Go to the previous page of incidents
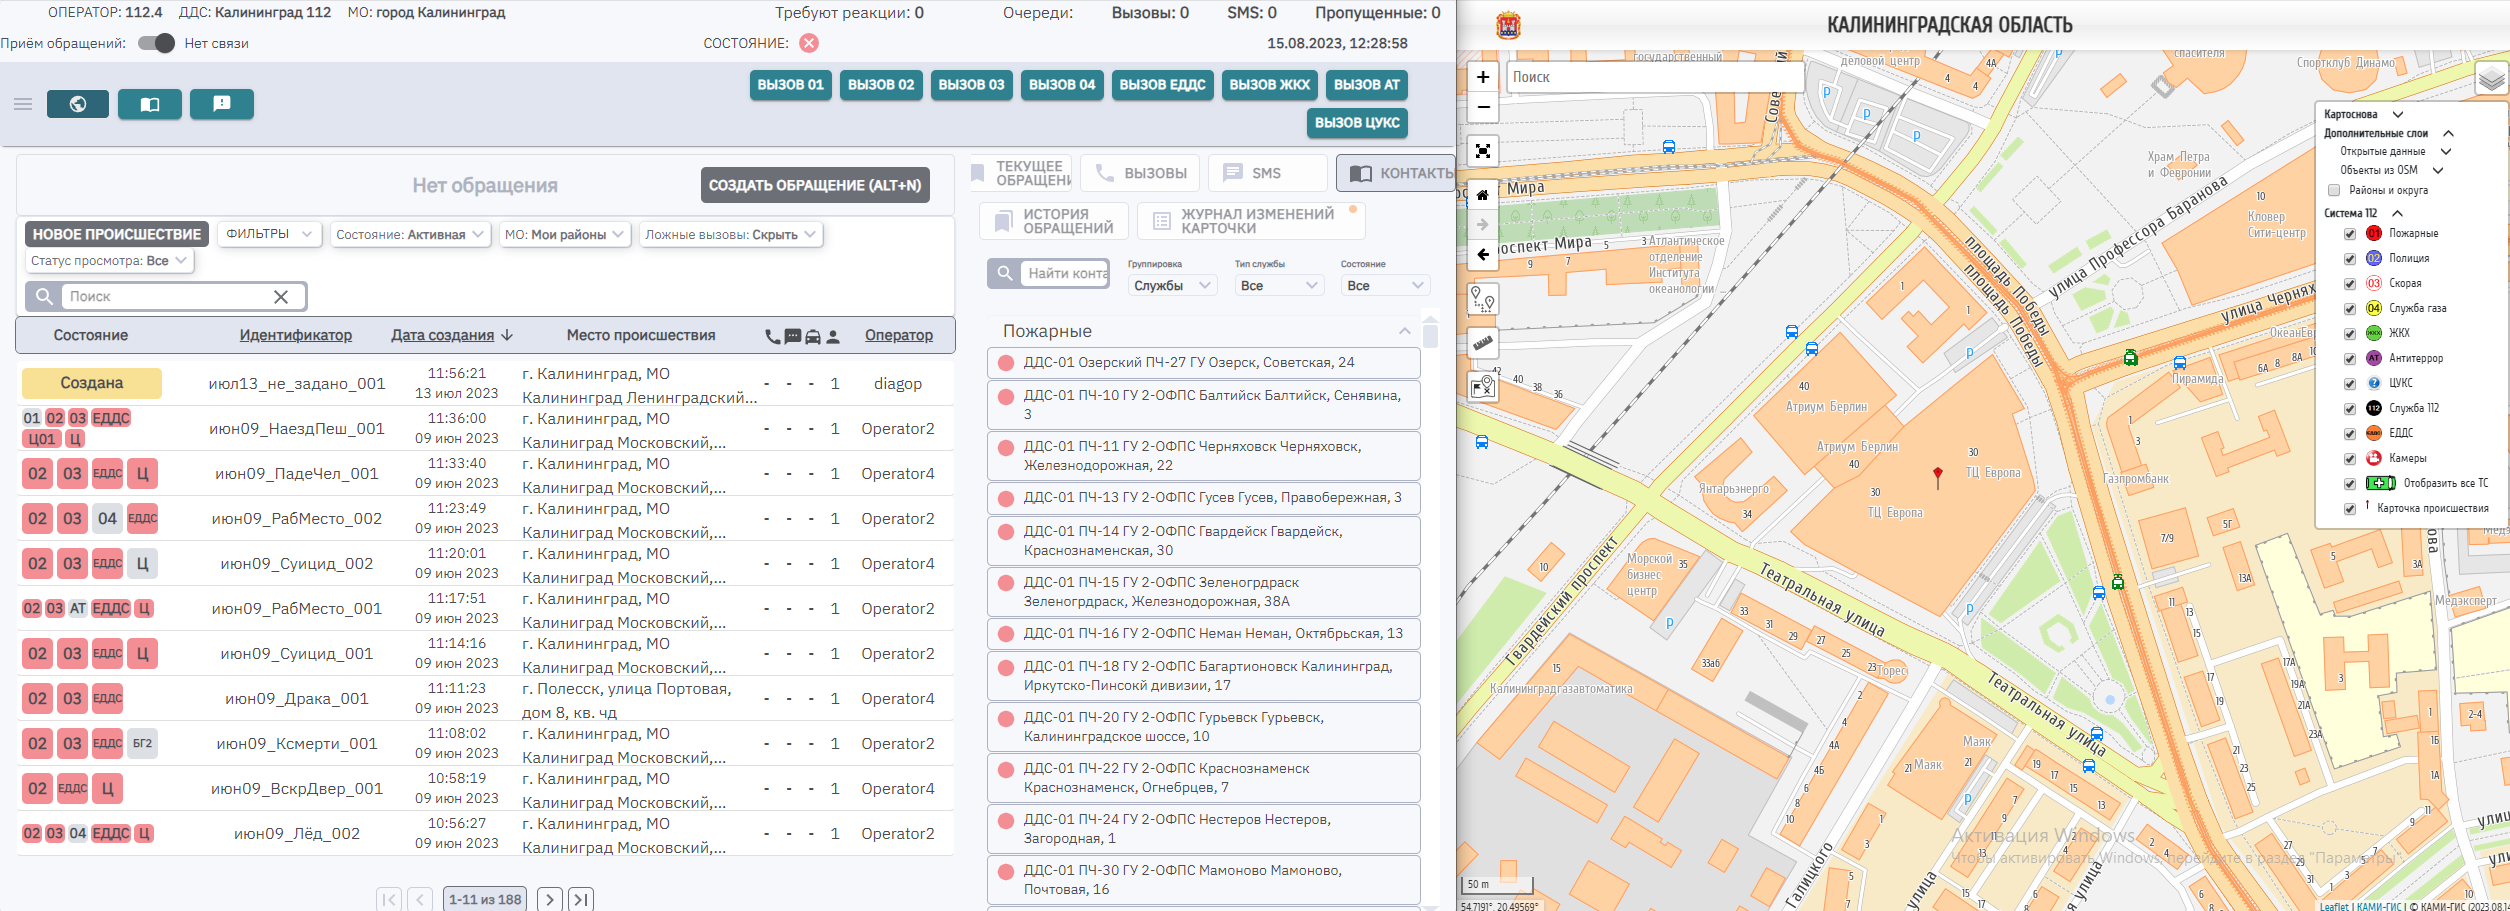Image resolution: width=2510 pixels, height=911 pixels. pos(421,899)
